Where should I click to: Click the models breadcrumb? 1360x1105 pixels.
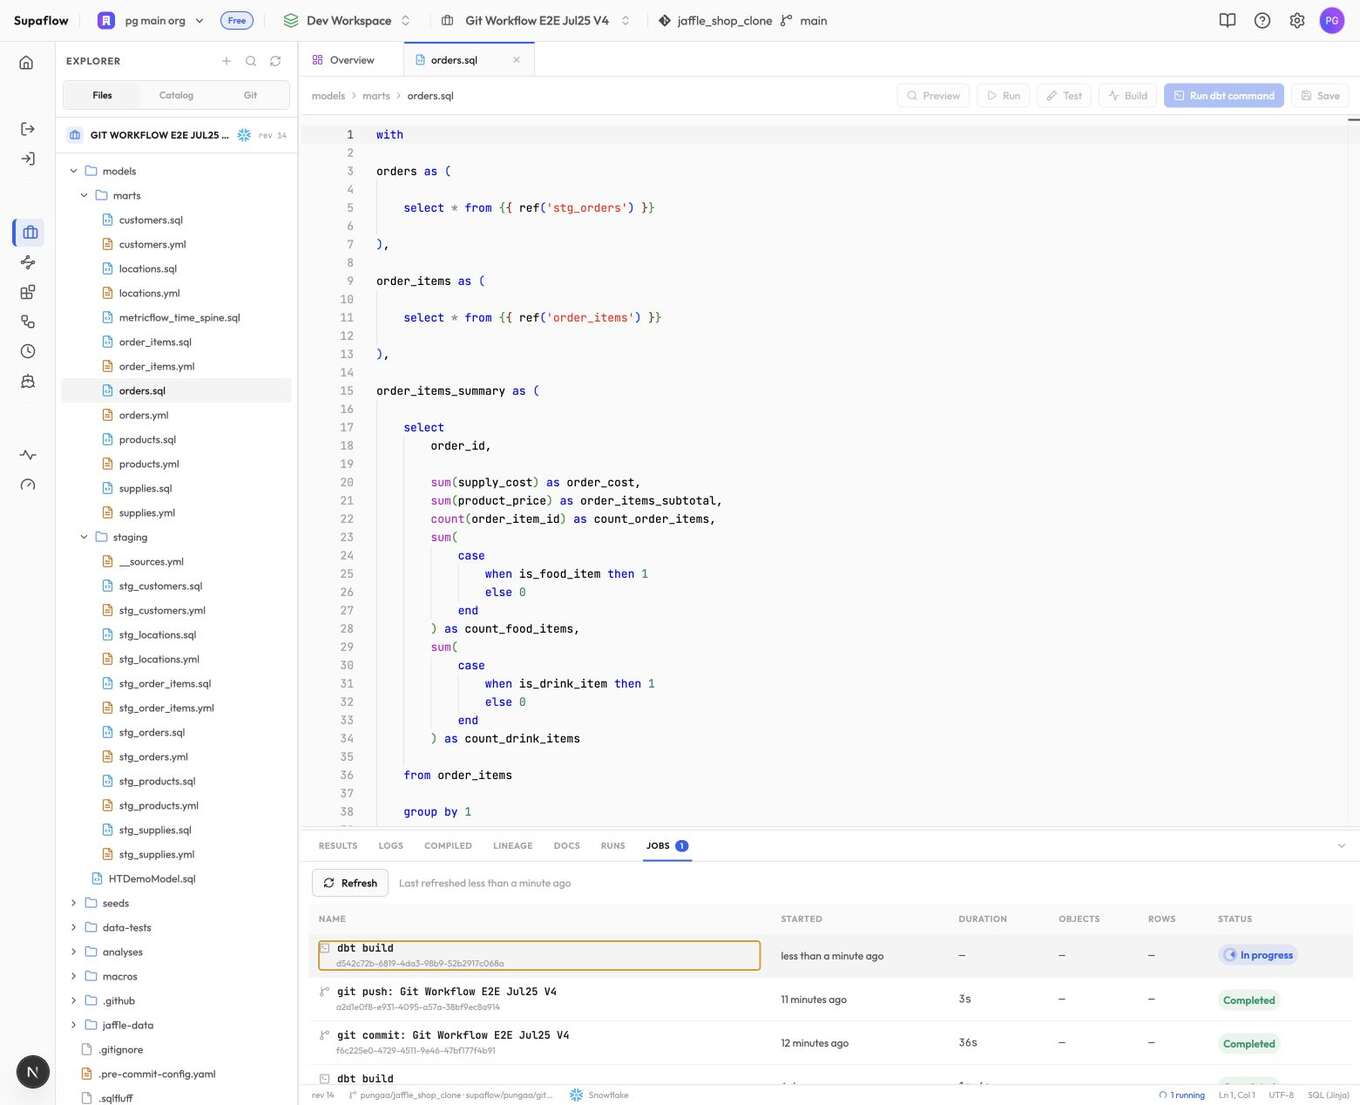pyautogui.click(x=328, y=96)
